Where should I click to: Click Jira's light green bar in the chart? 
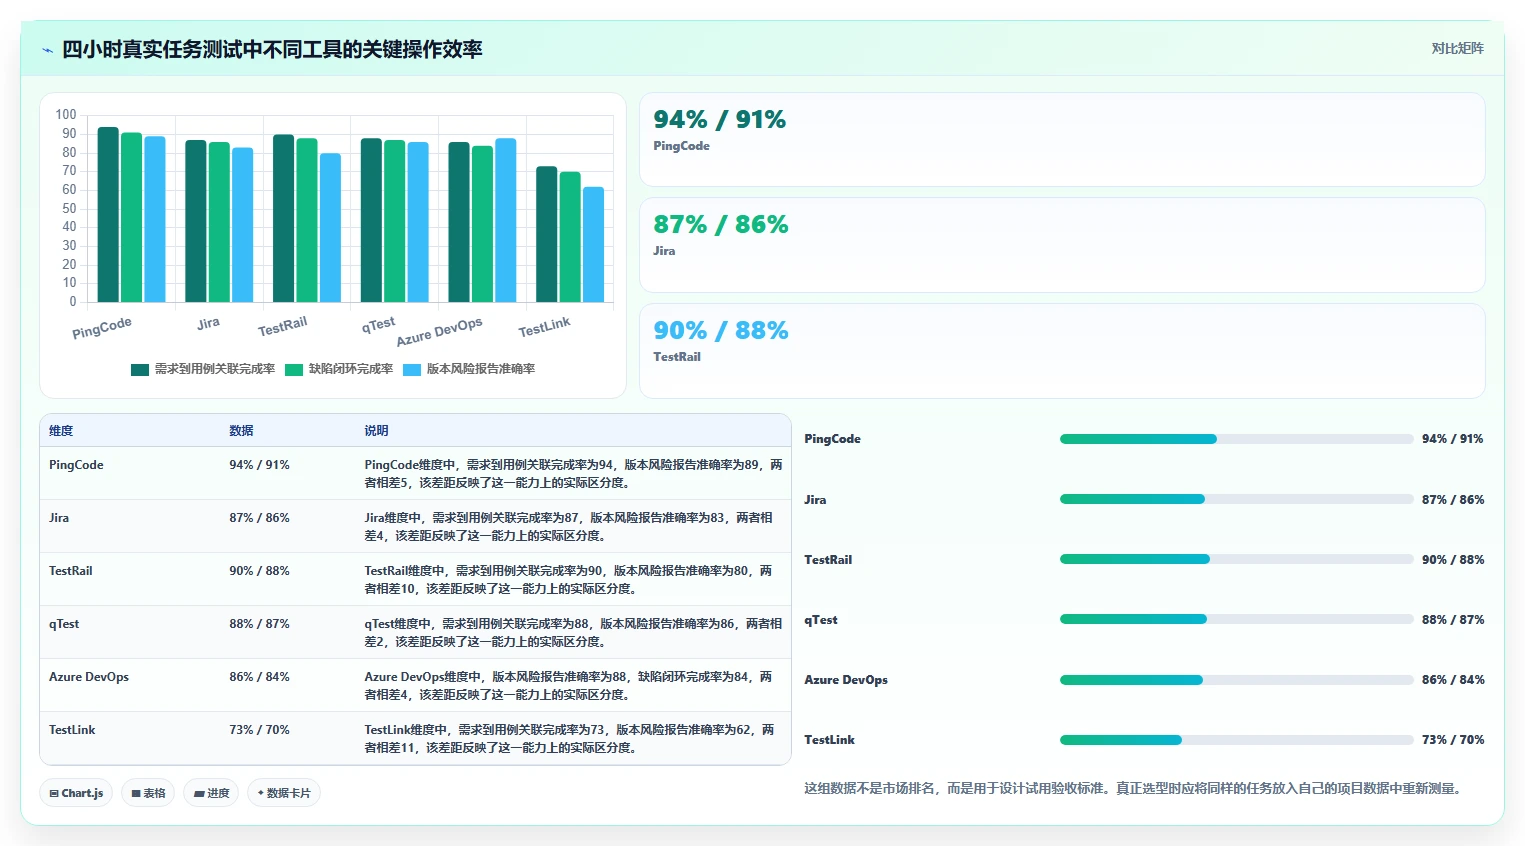[219, 222]
